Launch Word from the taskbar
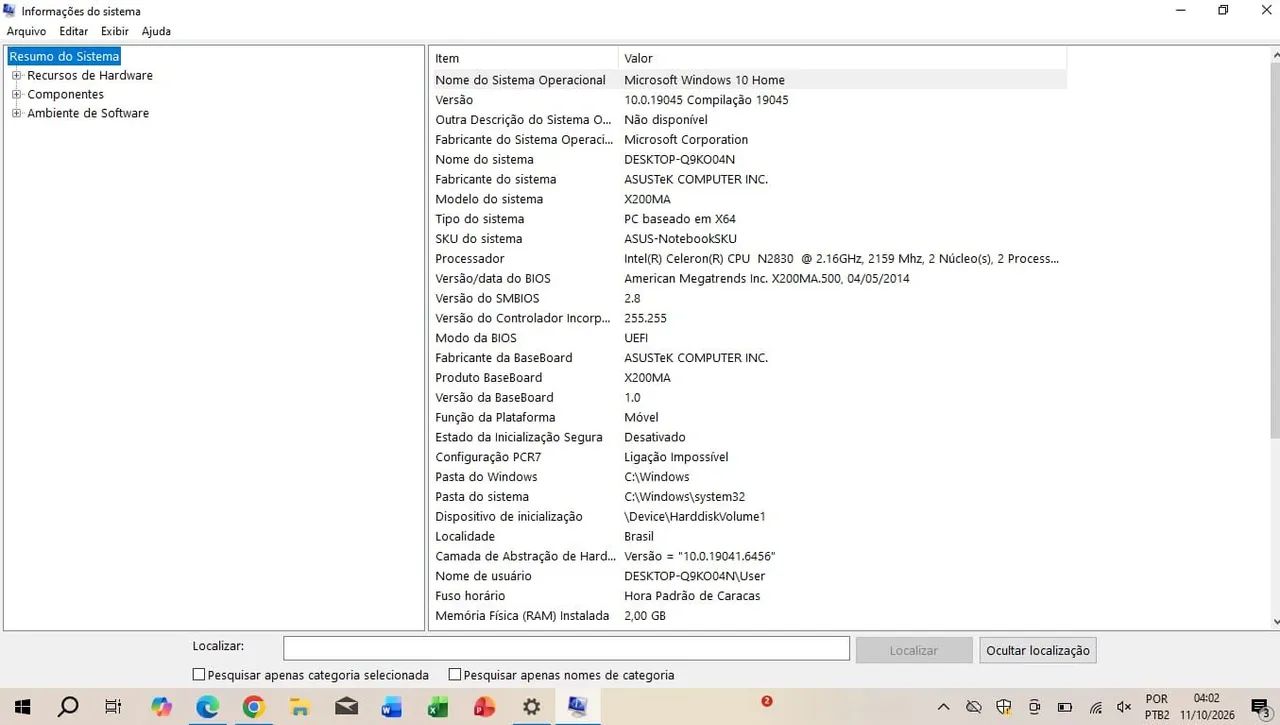Image resolution: width=1280 pixels, height=725 pixels. point(392,707)
